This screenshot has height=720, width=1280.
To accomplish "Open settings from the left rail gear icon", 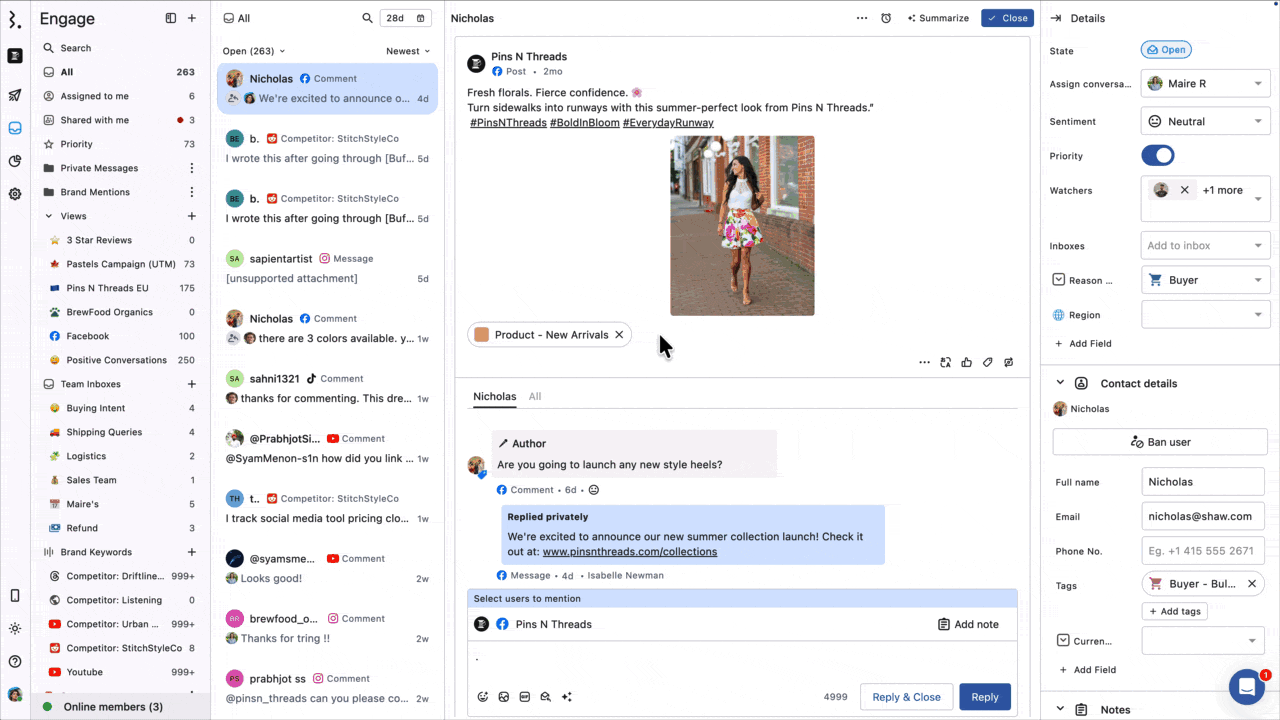I will point(14,194).
